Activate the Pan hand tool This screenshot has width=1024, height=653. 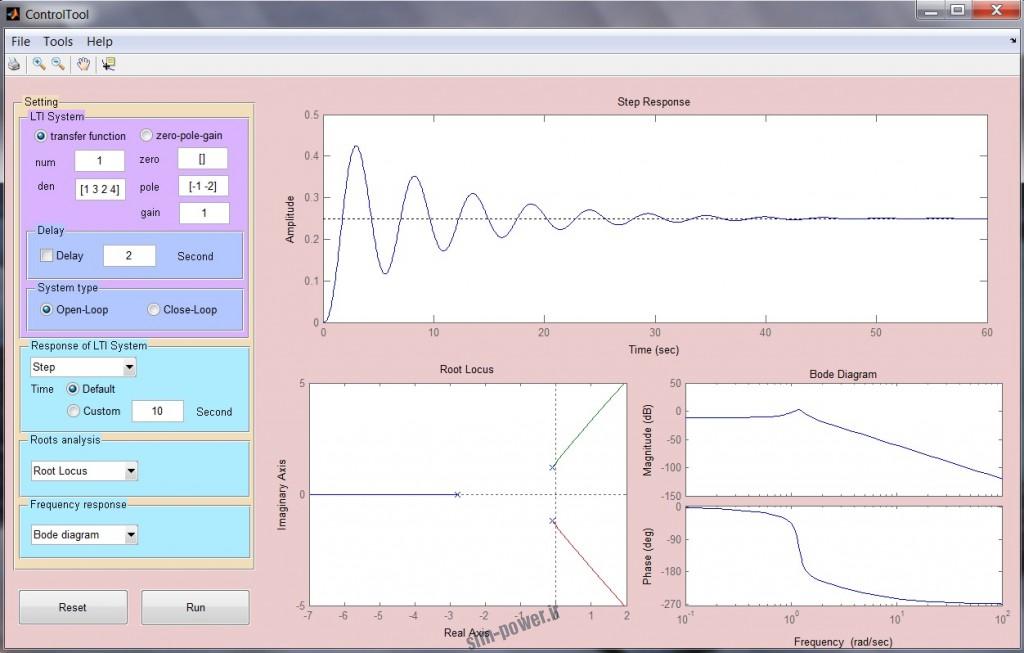84,64
